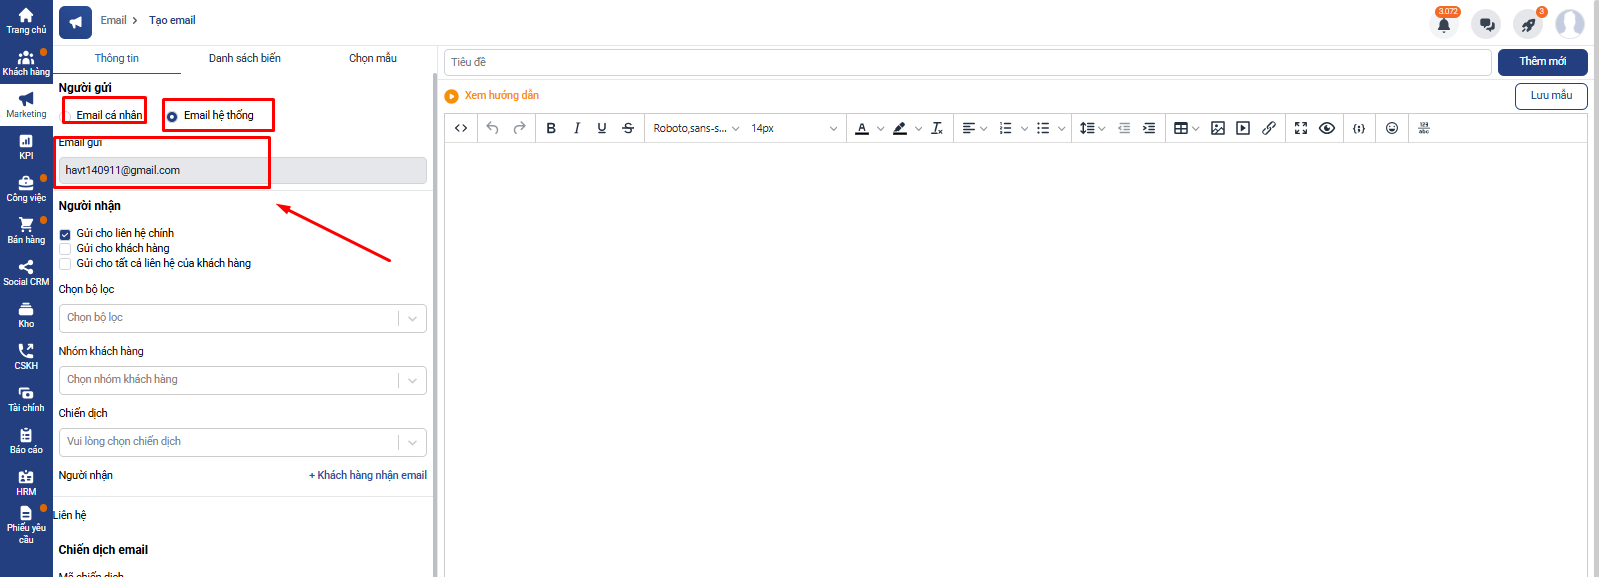Expand the Chọn bộ lọc dropdown

pos(242,318)
